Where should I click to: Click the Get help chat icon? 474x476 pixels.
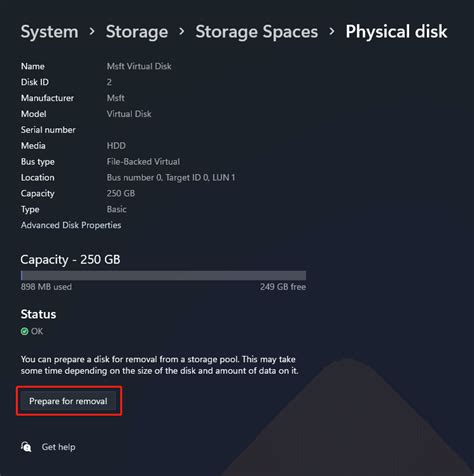point(26,447)
